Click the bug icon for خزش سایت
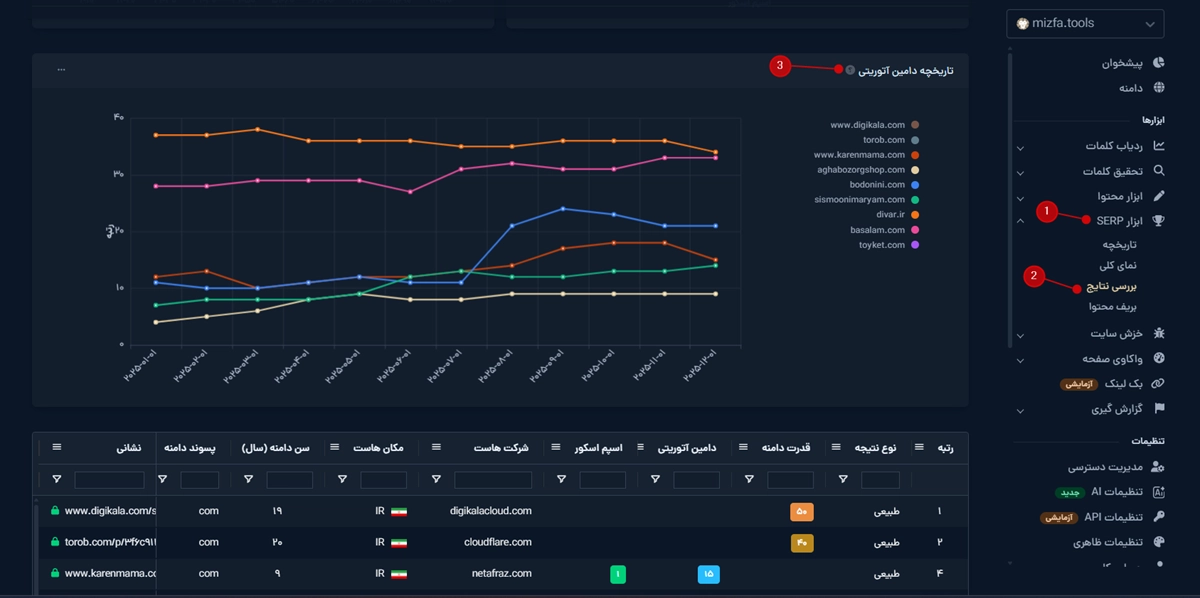 pos(1159,333)
